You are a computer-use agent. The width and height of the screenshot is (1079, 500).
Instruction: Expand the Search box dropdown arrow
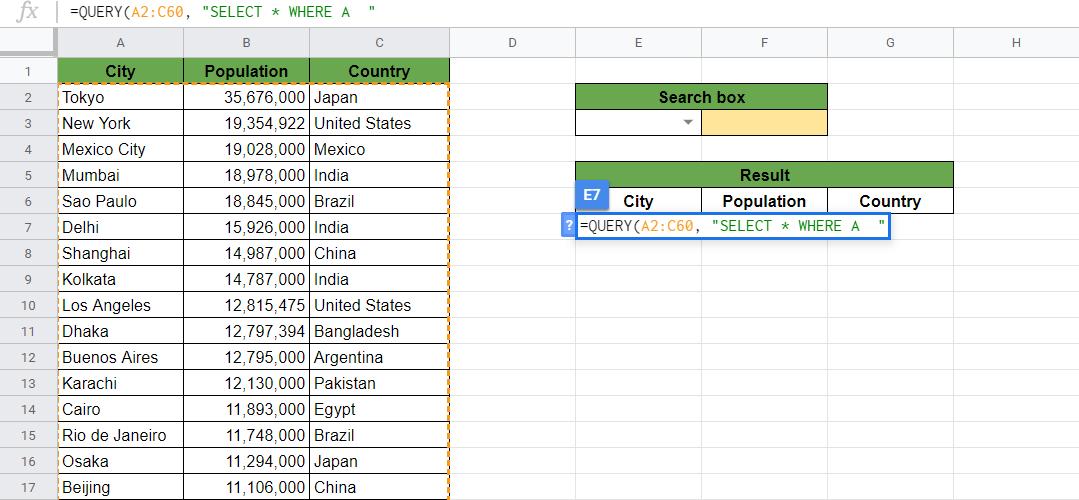pyautogui.click(x=688, y=123)
